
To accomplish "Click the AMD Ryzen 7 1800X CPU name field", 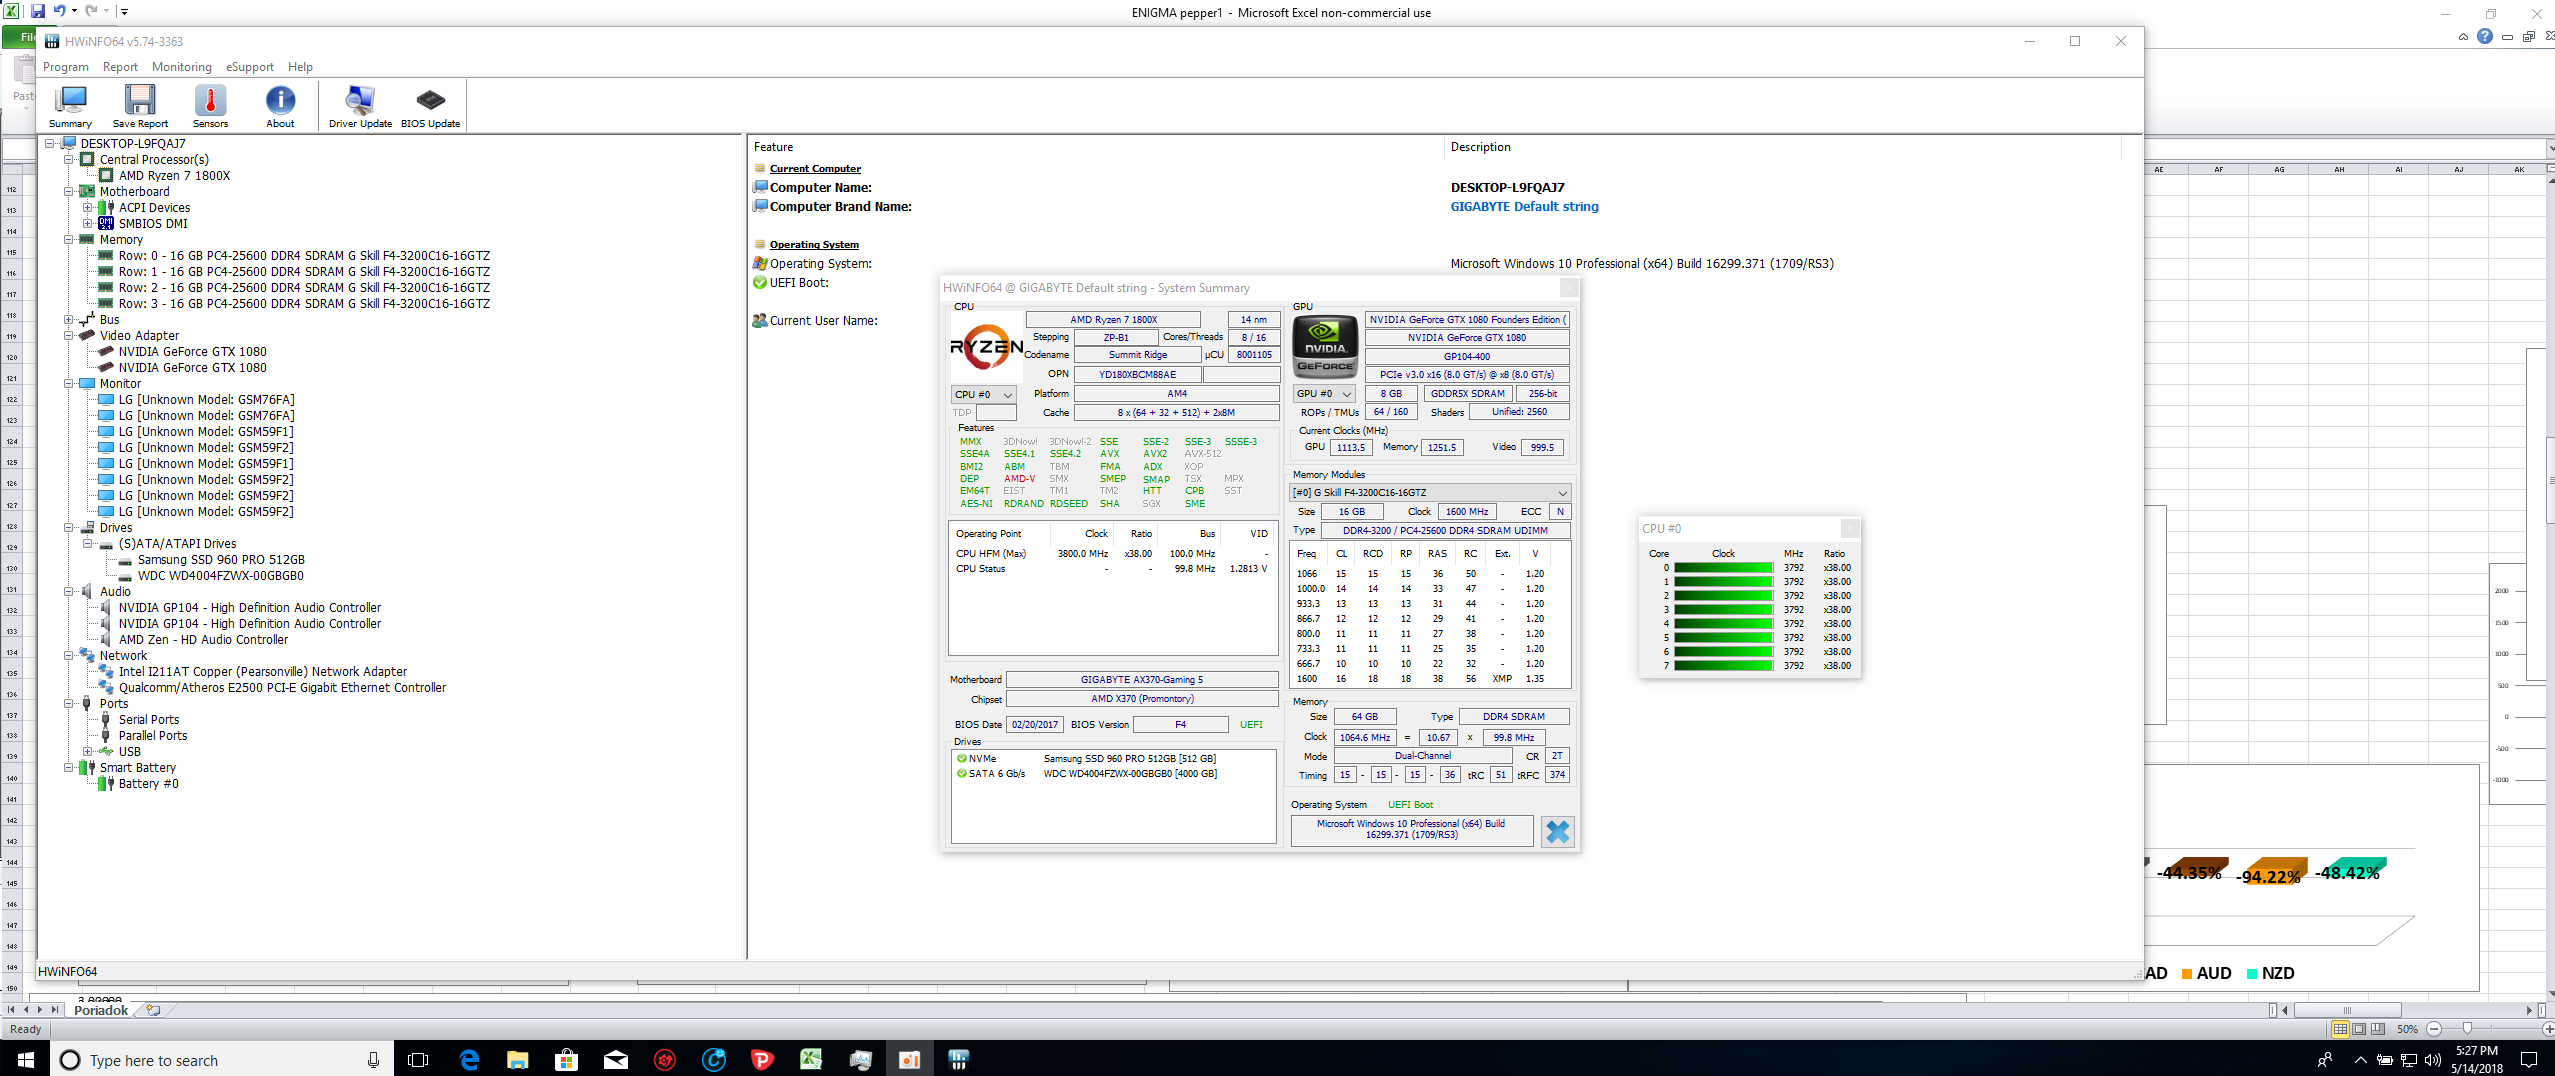I will click(1113, 320).
